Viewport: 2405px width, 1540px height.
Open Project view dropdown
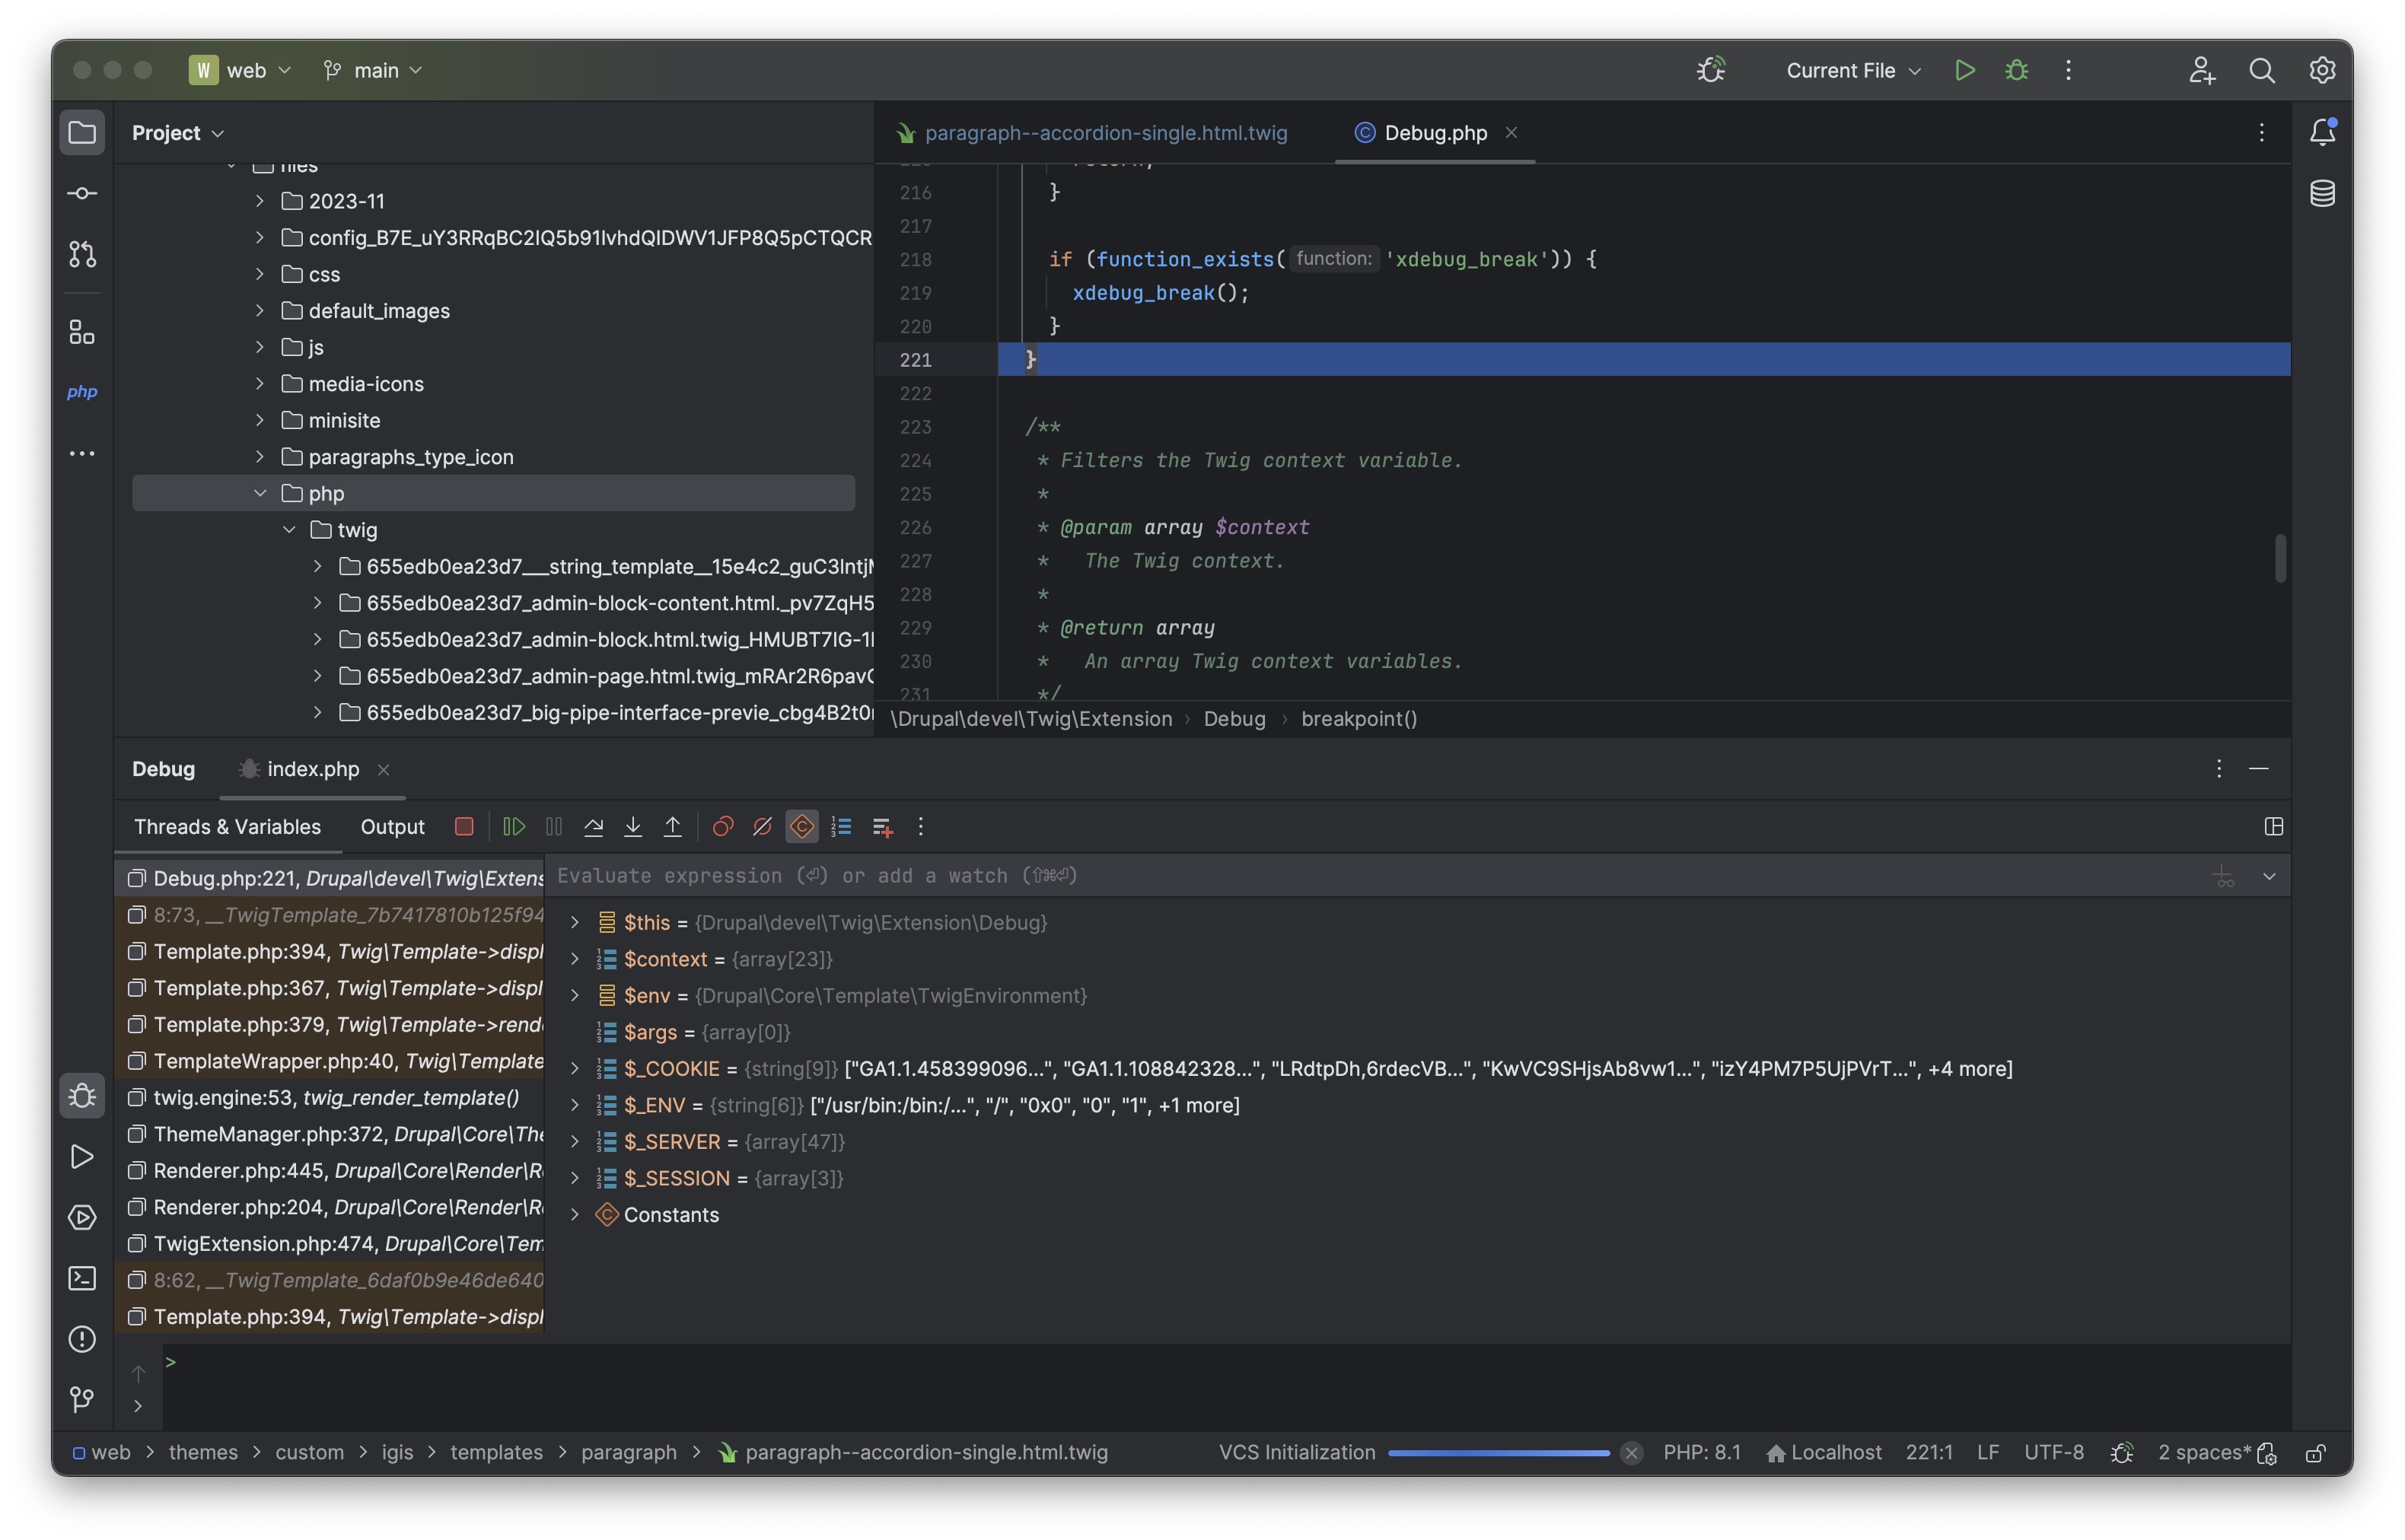click(178, 133)
